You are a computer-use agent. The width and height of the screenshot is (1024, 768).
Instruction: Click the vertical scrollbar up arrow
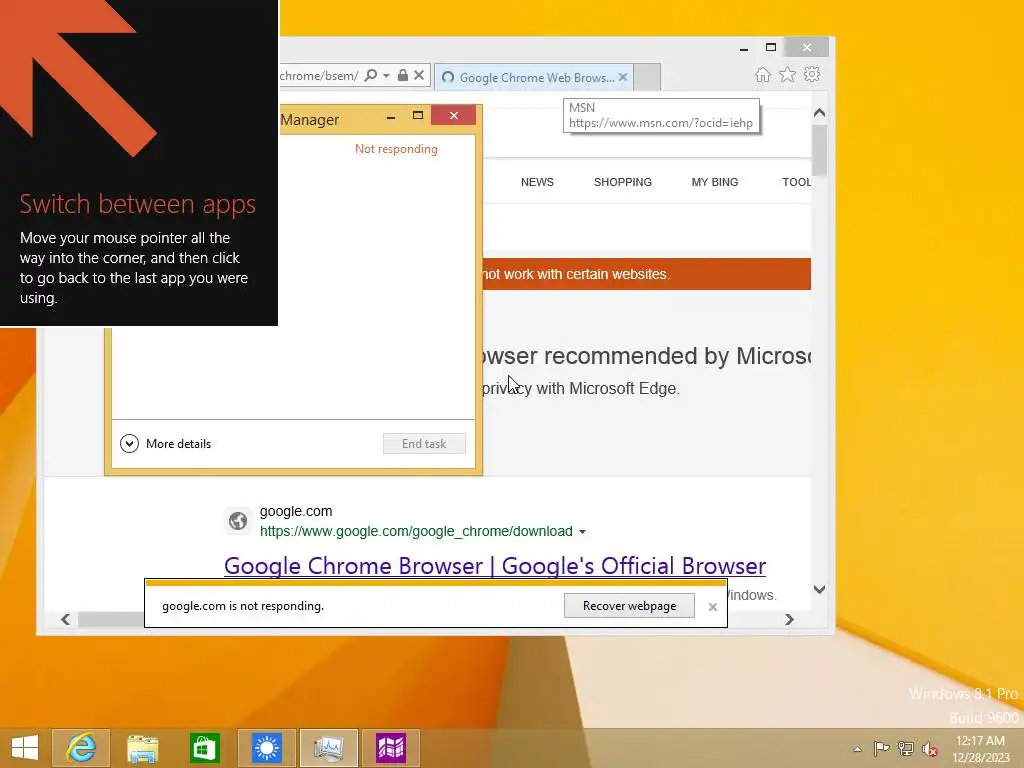(x=820, y=113)
